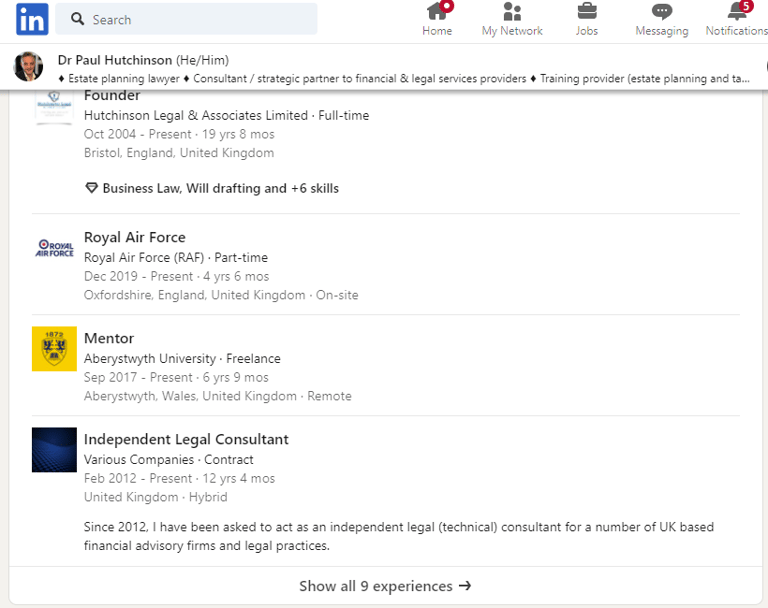Image resolution: width=768 pixels, height=608 pixels.
Task: Open the Jobs tab
Action: [x=587, y=20]
